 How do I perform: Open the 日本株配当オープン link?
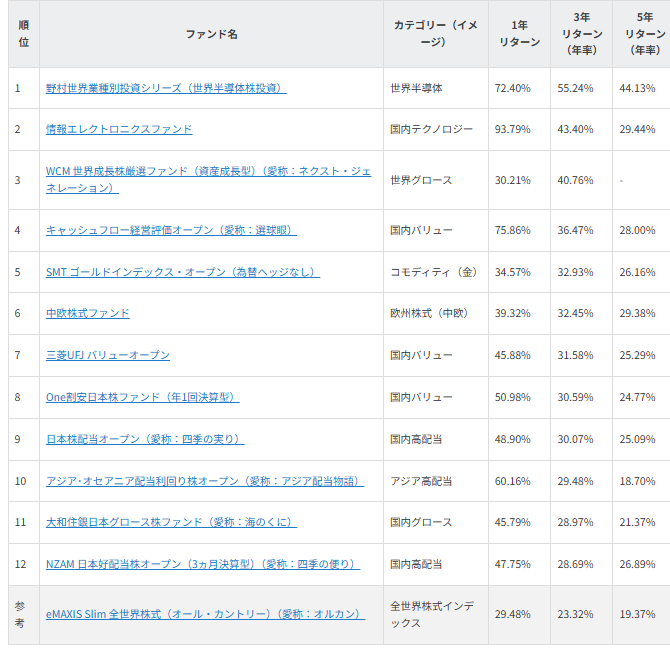[x=145, y=440]
